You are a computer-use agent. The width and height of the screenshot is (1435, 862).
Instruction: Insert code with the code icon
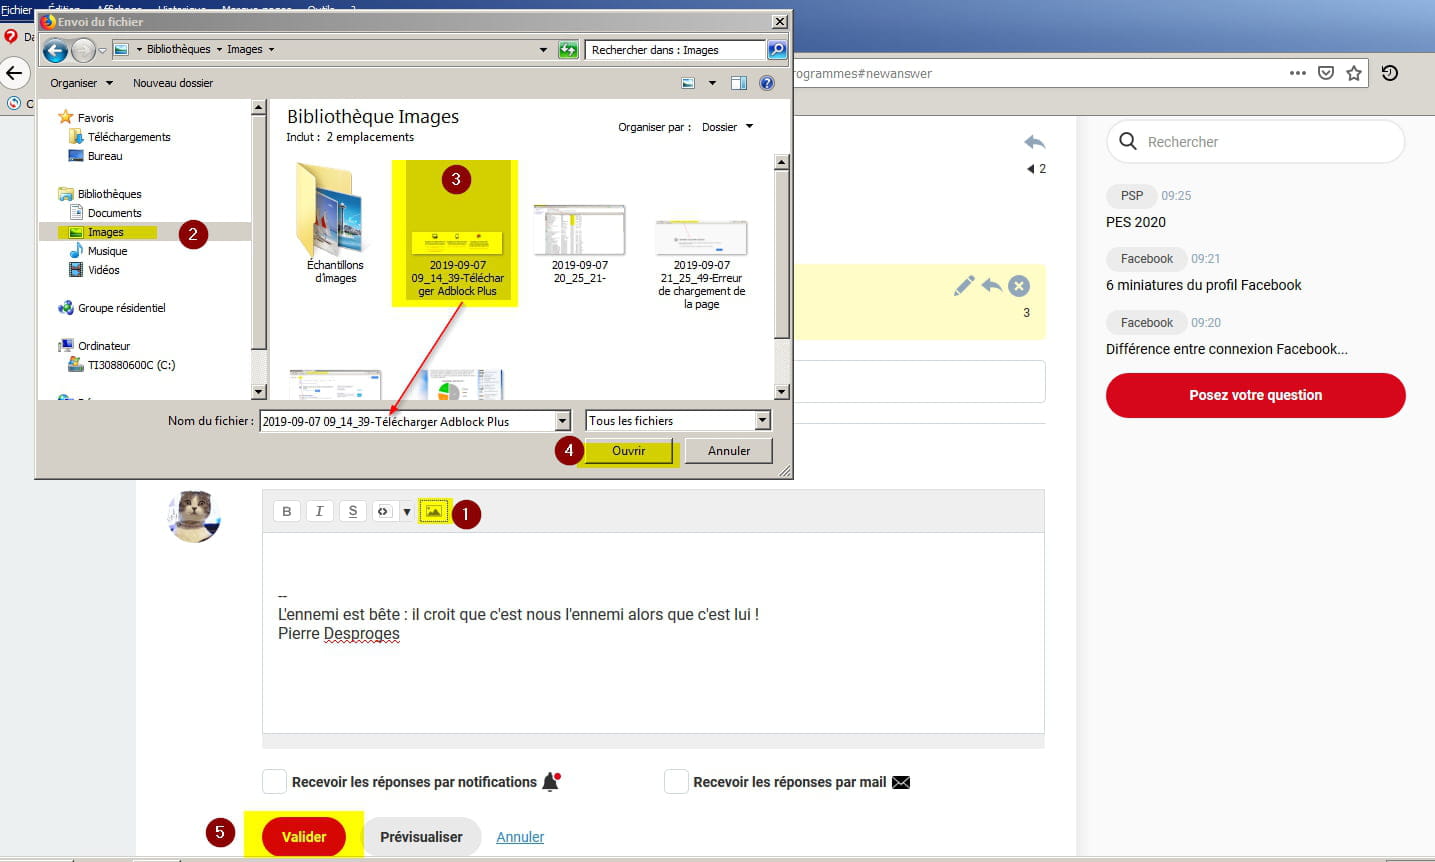[383, 511]
